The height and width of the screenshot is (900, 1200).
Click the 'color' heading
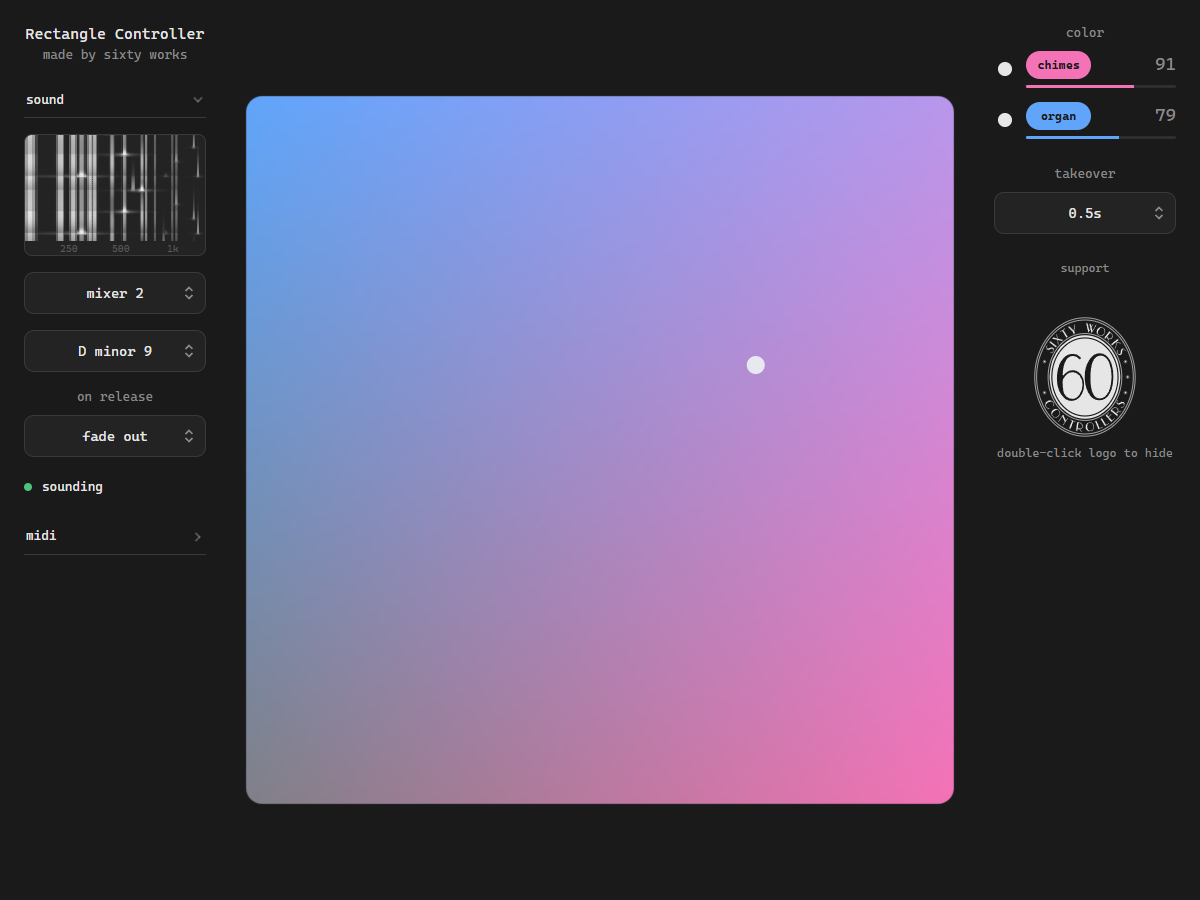tap(1085, 33)
